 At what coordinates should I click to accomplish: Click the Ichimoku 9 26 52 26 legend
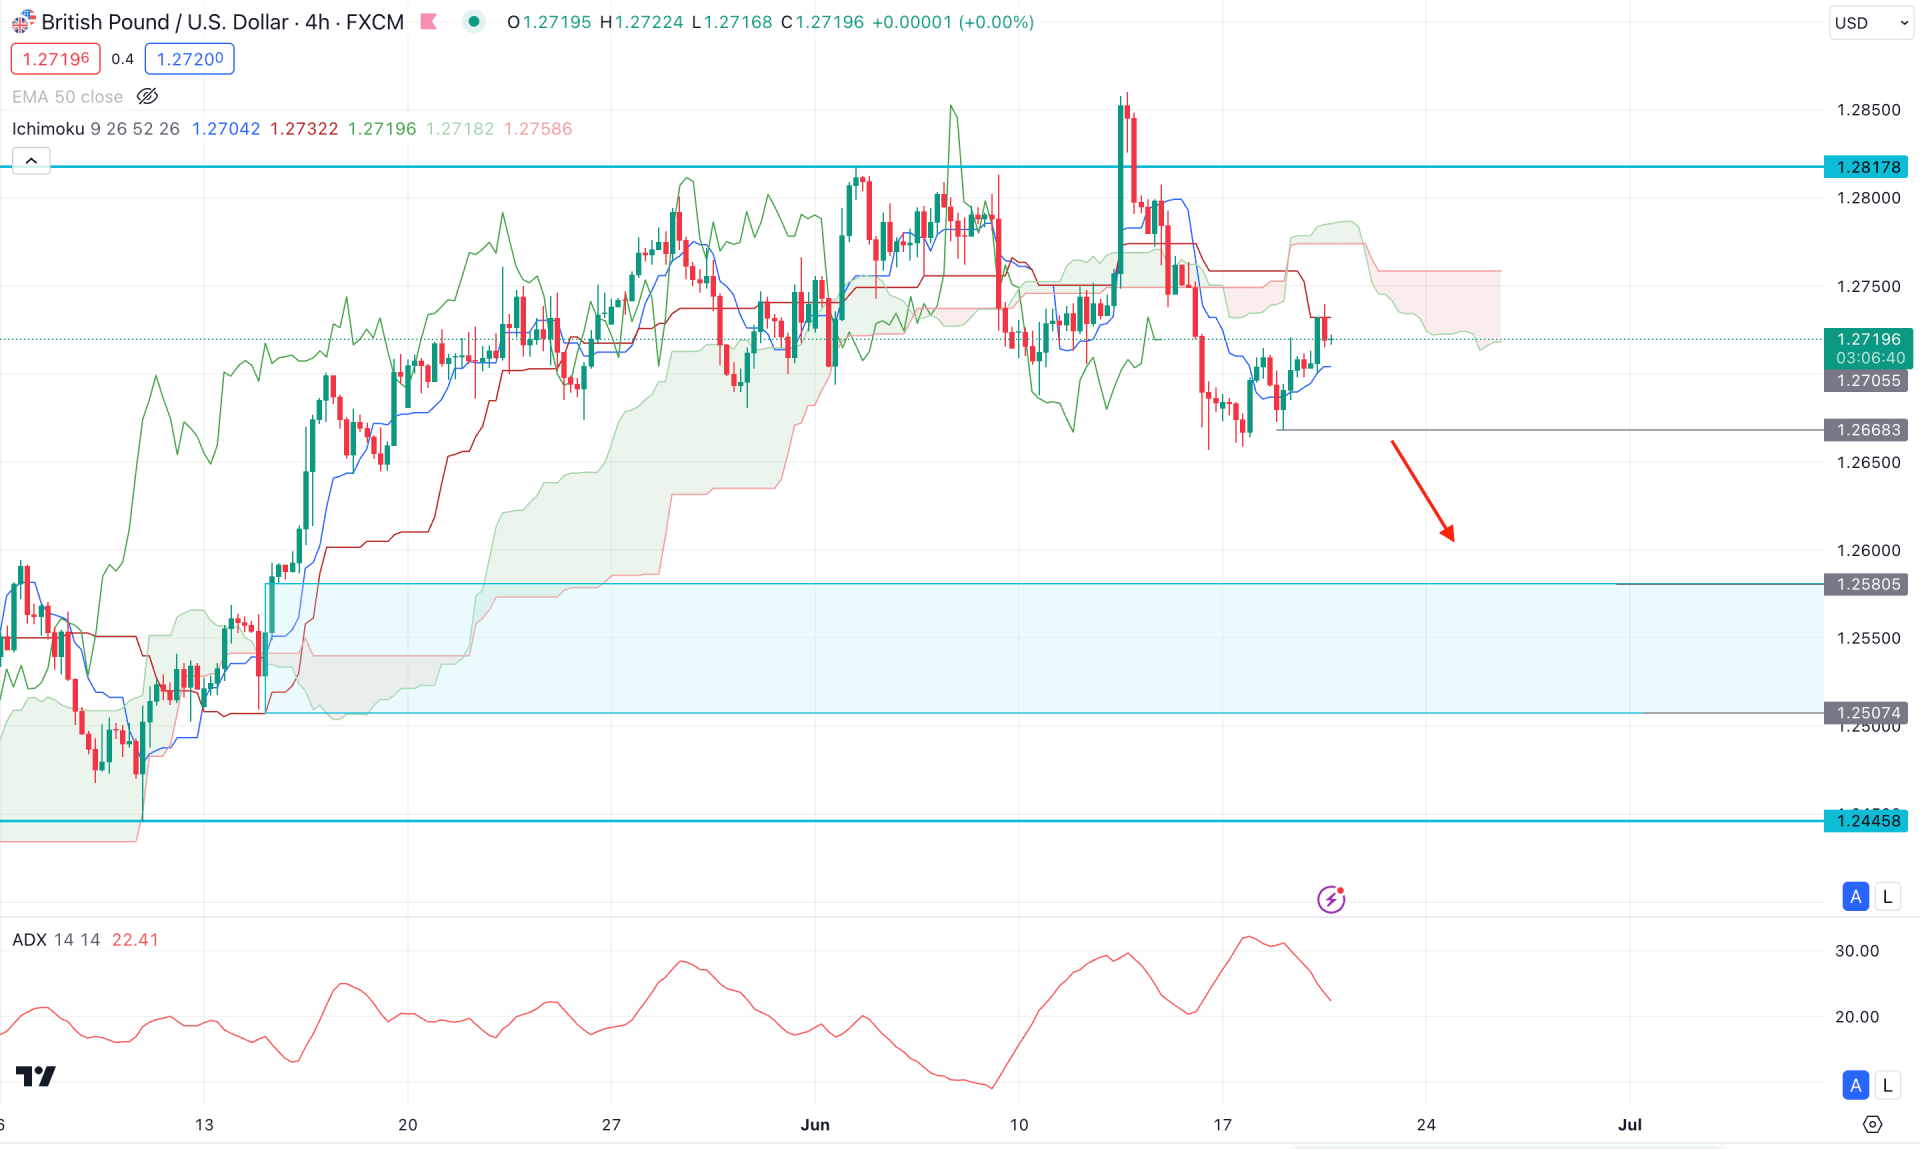coord(96,128)
